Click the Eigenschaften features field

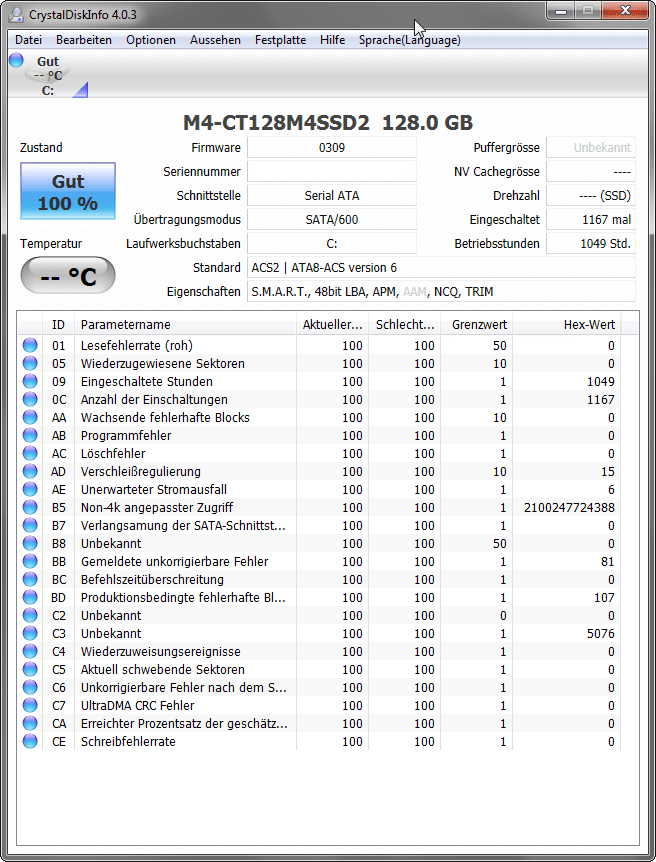tap(441, 292)
